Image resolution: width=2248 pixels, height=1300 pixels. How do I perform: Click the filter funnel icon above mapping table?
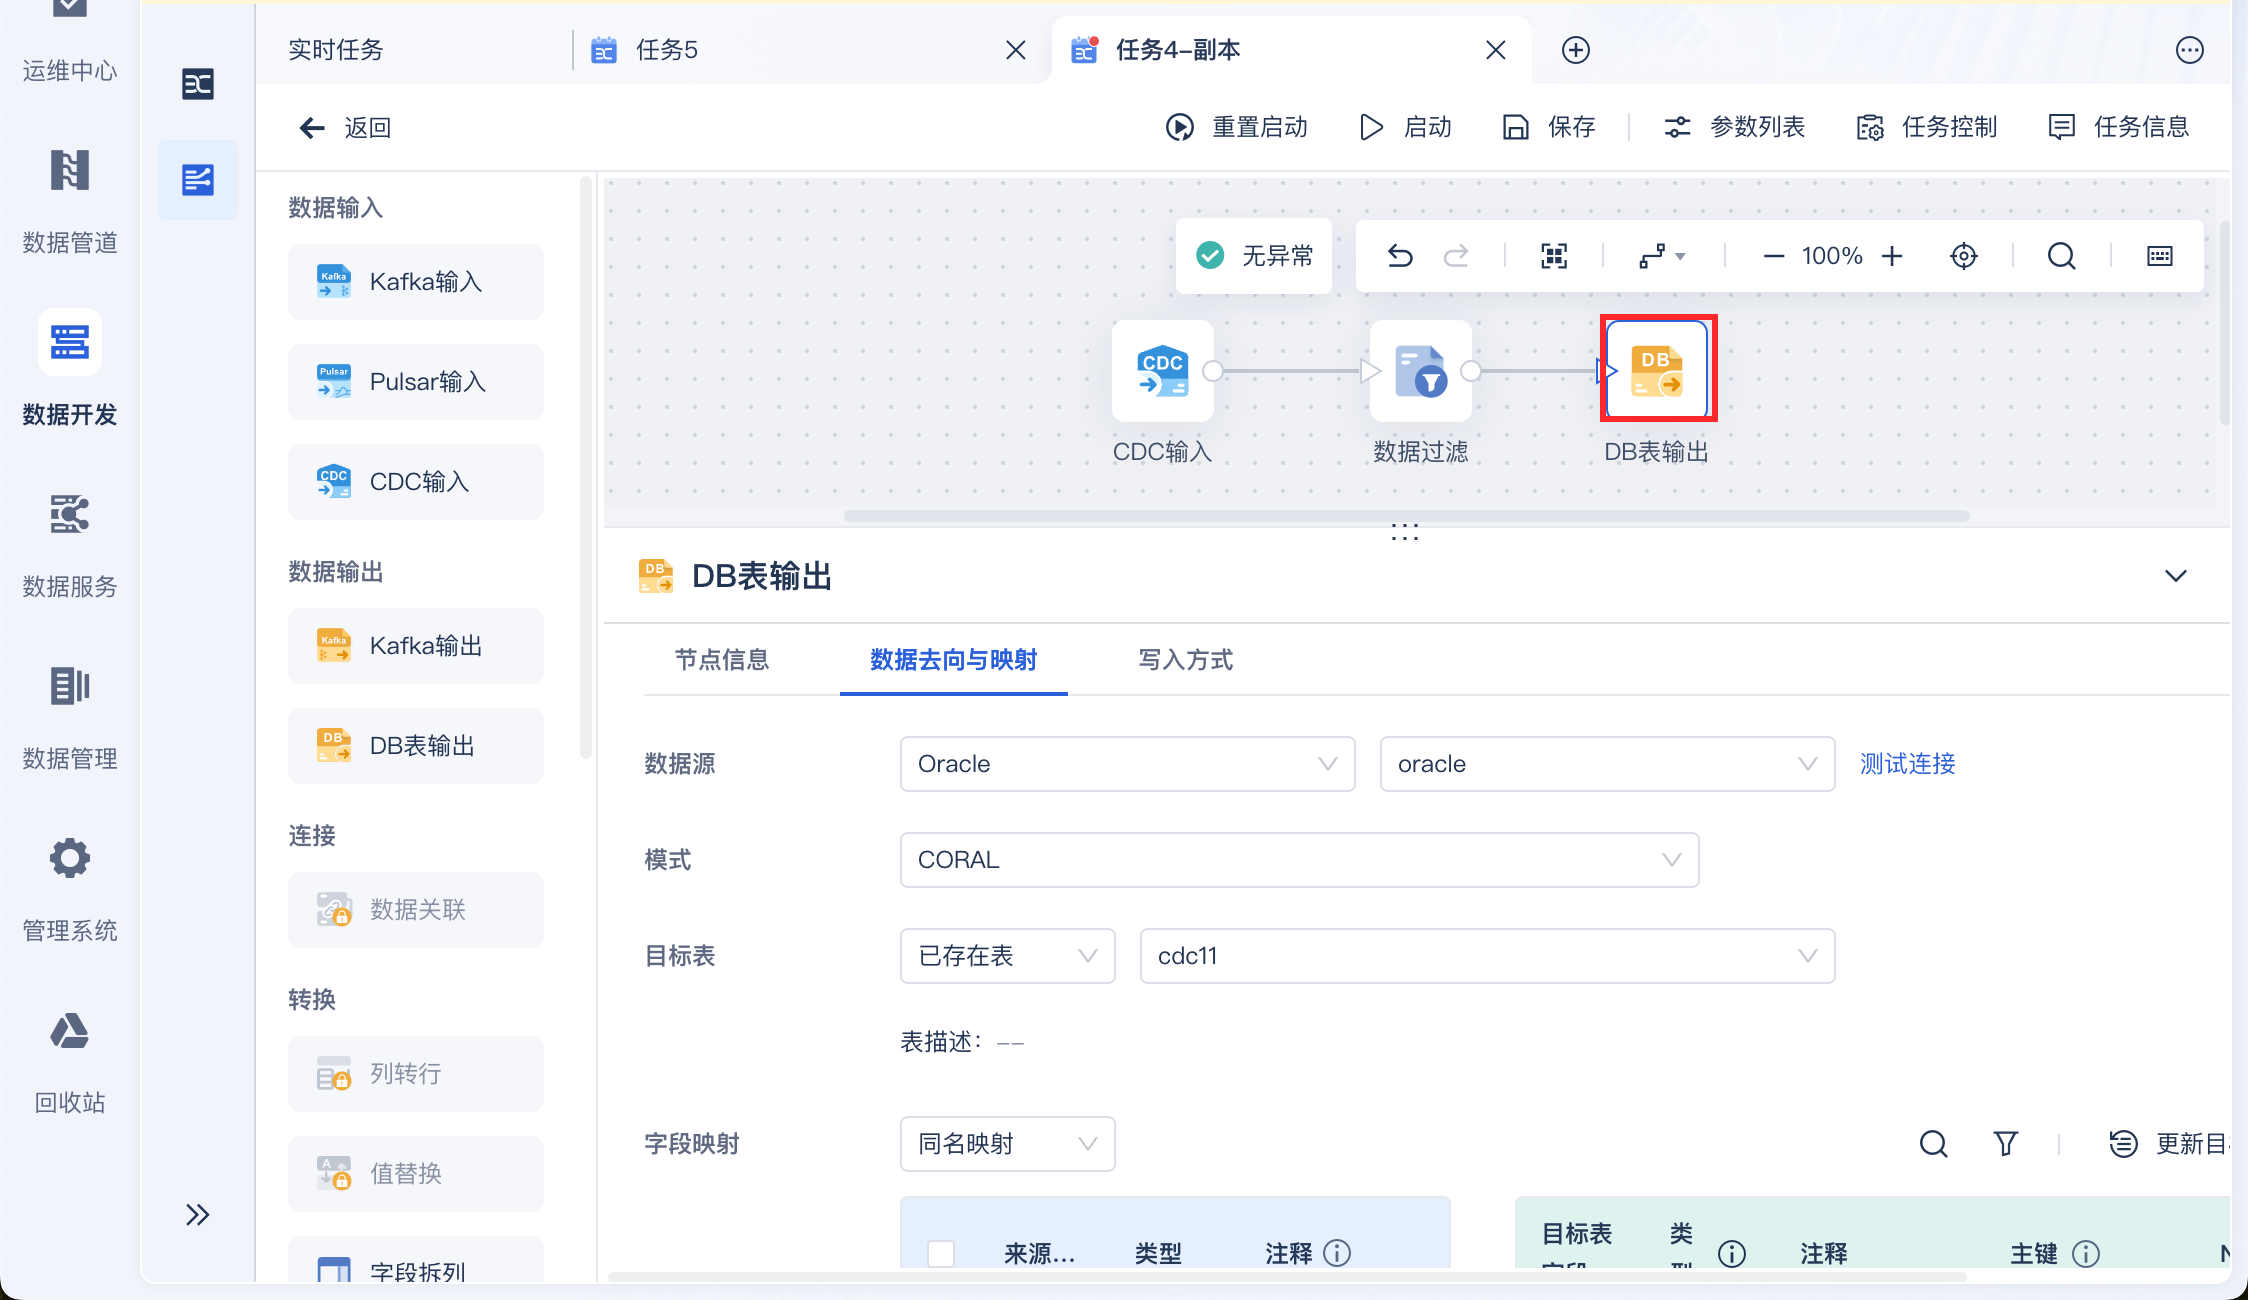[2005, 1143]
